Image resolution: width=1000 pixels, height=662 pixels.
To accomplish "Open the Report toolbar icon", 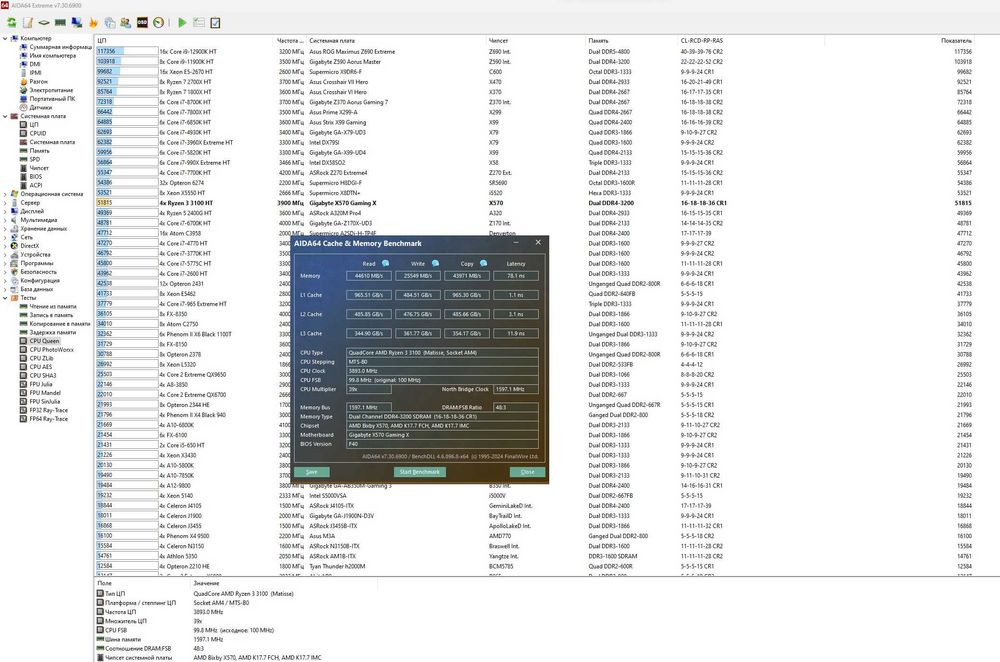I will 28,23.
